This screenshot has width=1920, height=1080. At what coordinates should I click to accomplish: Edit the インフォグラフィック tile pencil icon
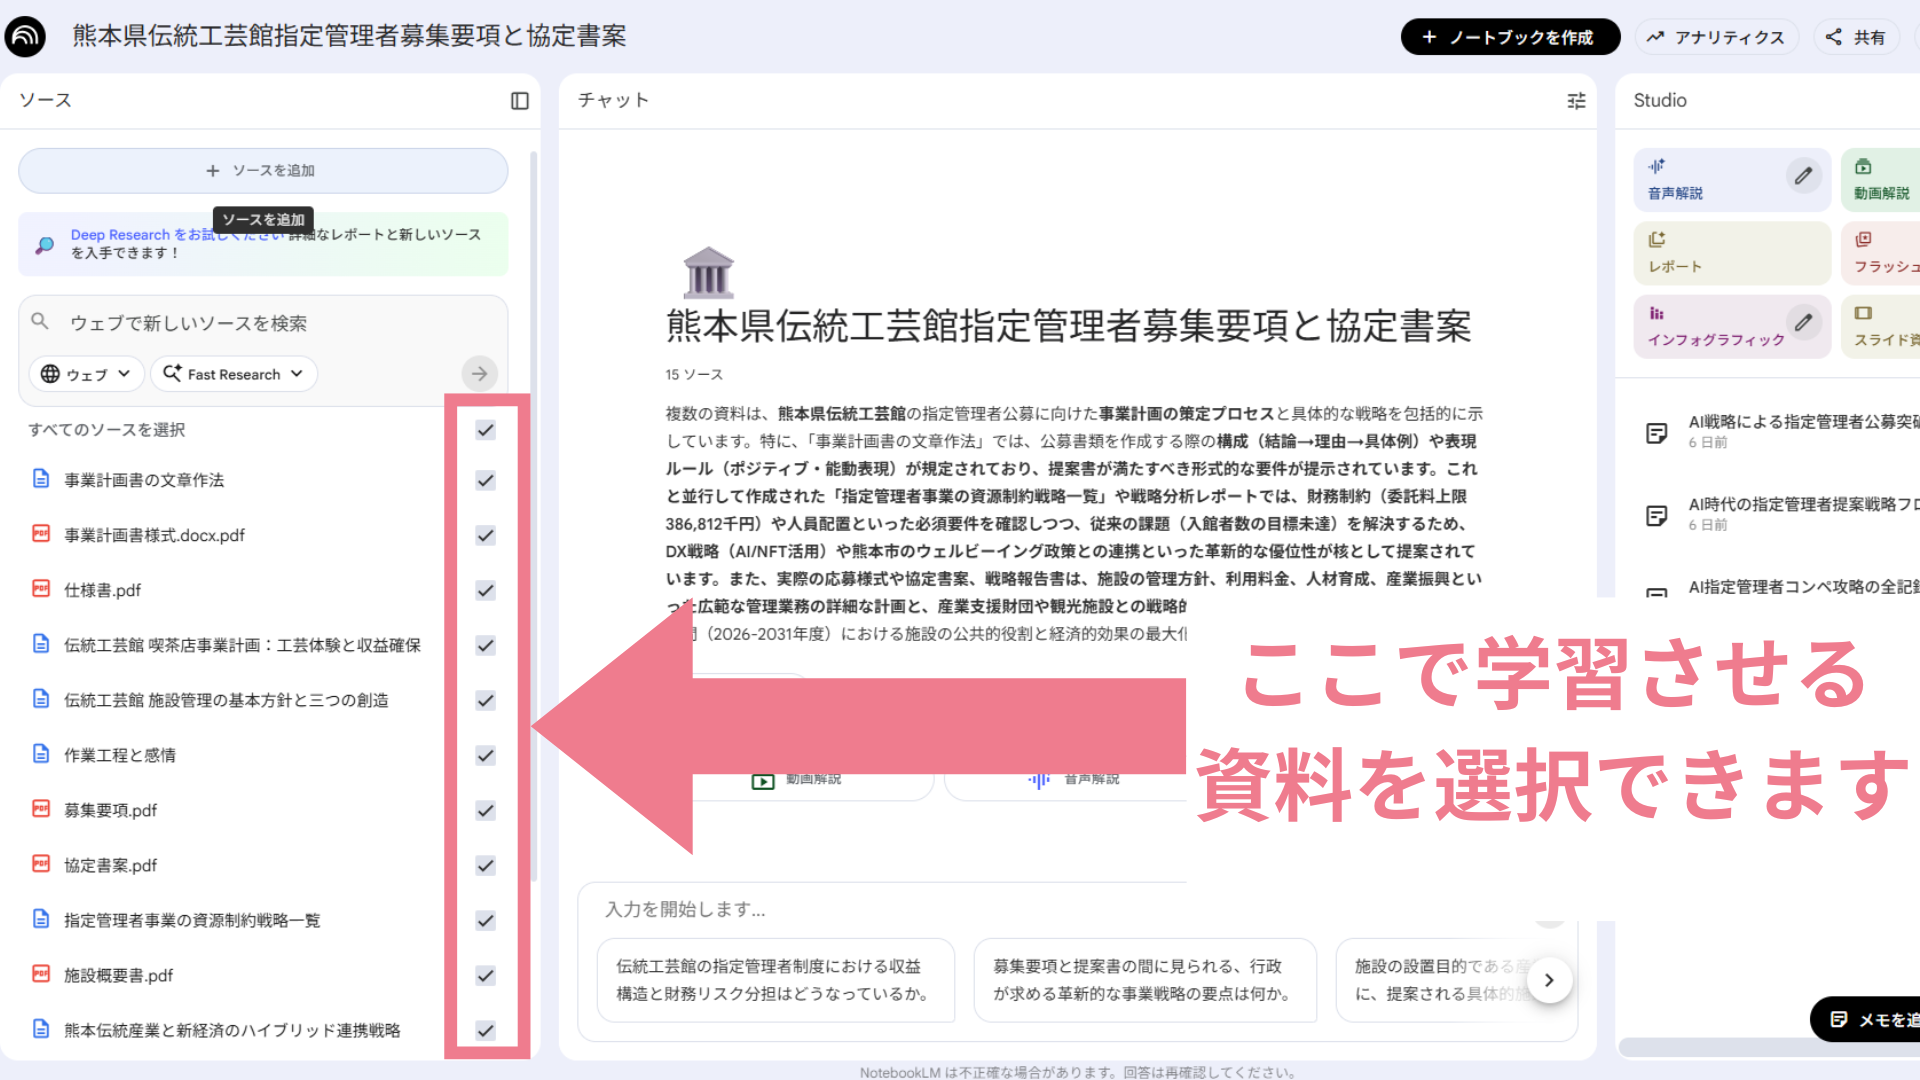coord(1803,322)
